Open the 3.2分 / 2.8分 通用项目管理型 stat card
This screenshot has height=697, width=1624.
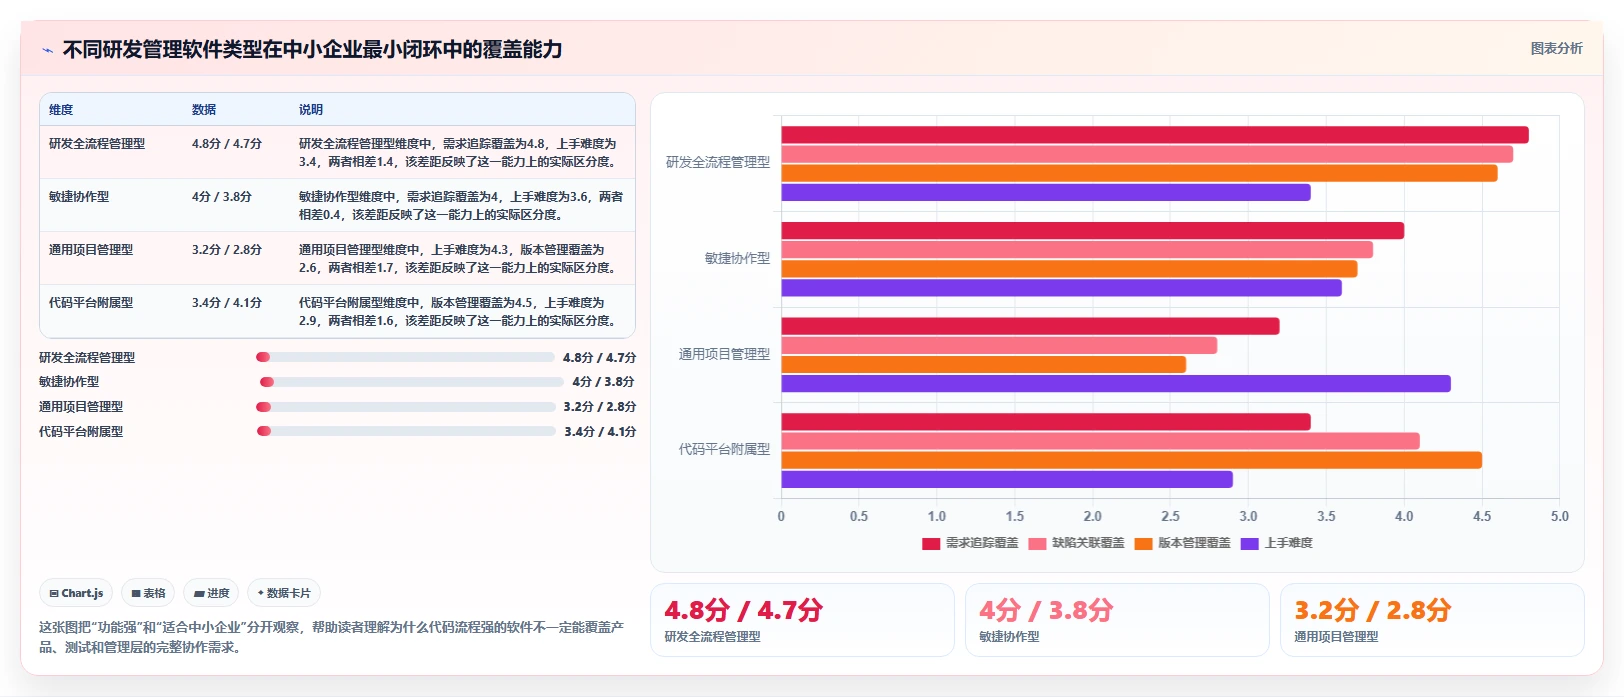pyautogui.click(x=1432, y=620)
